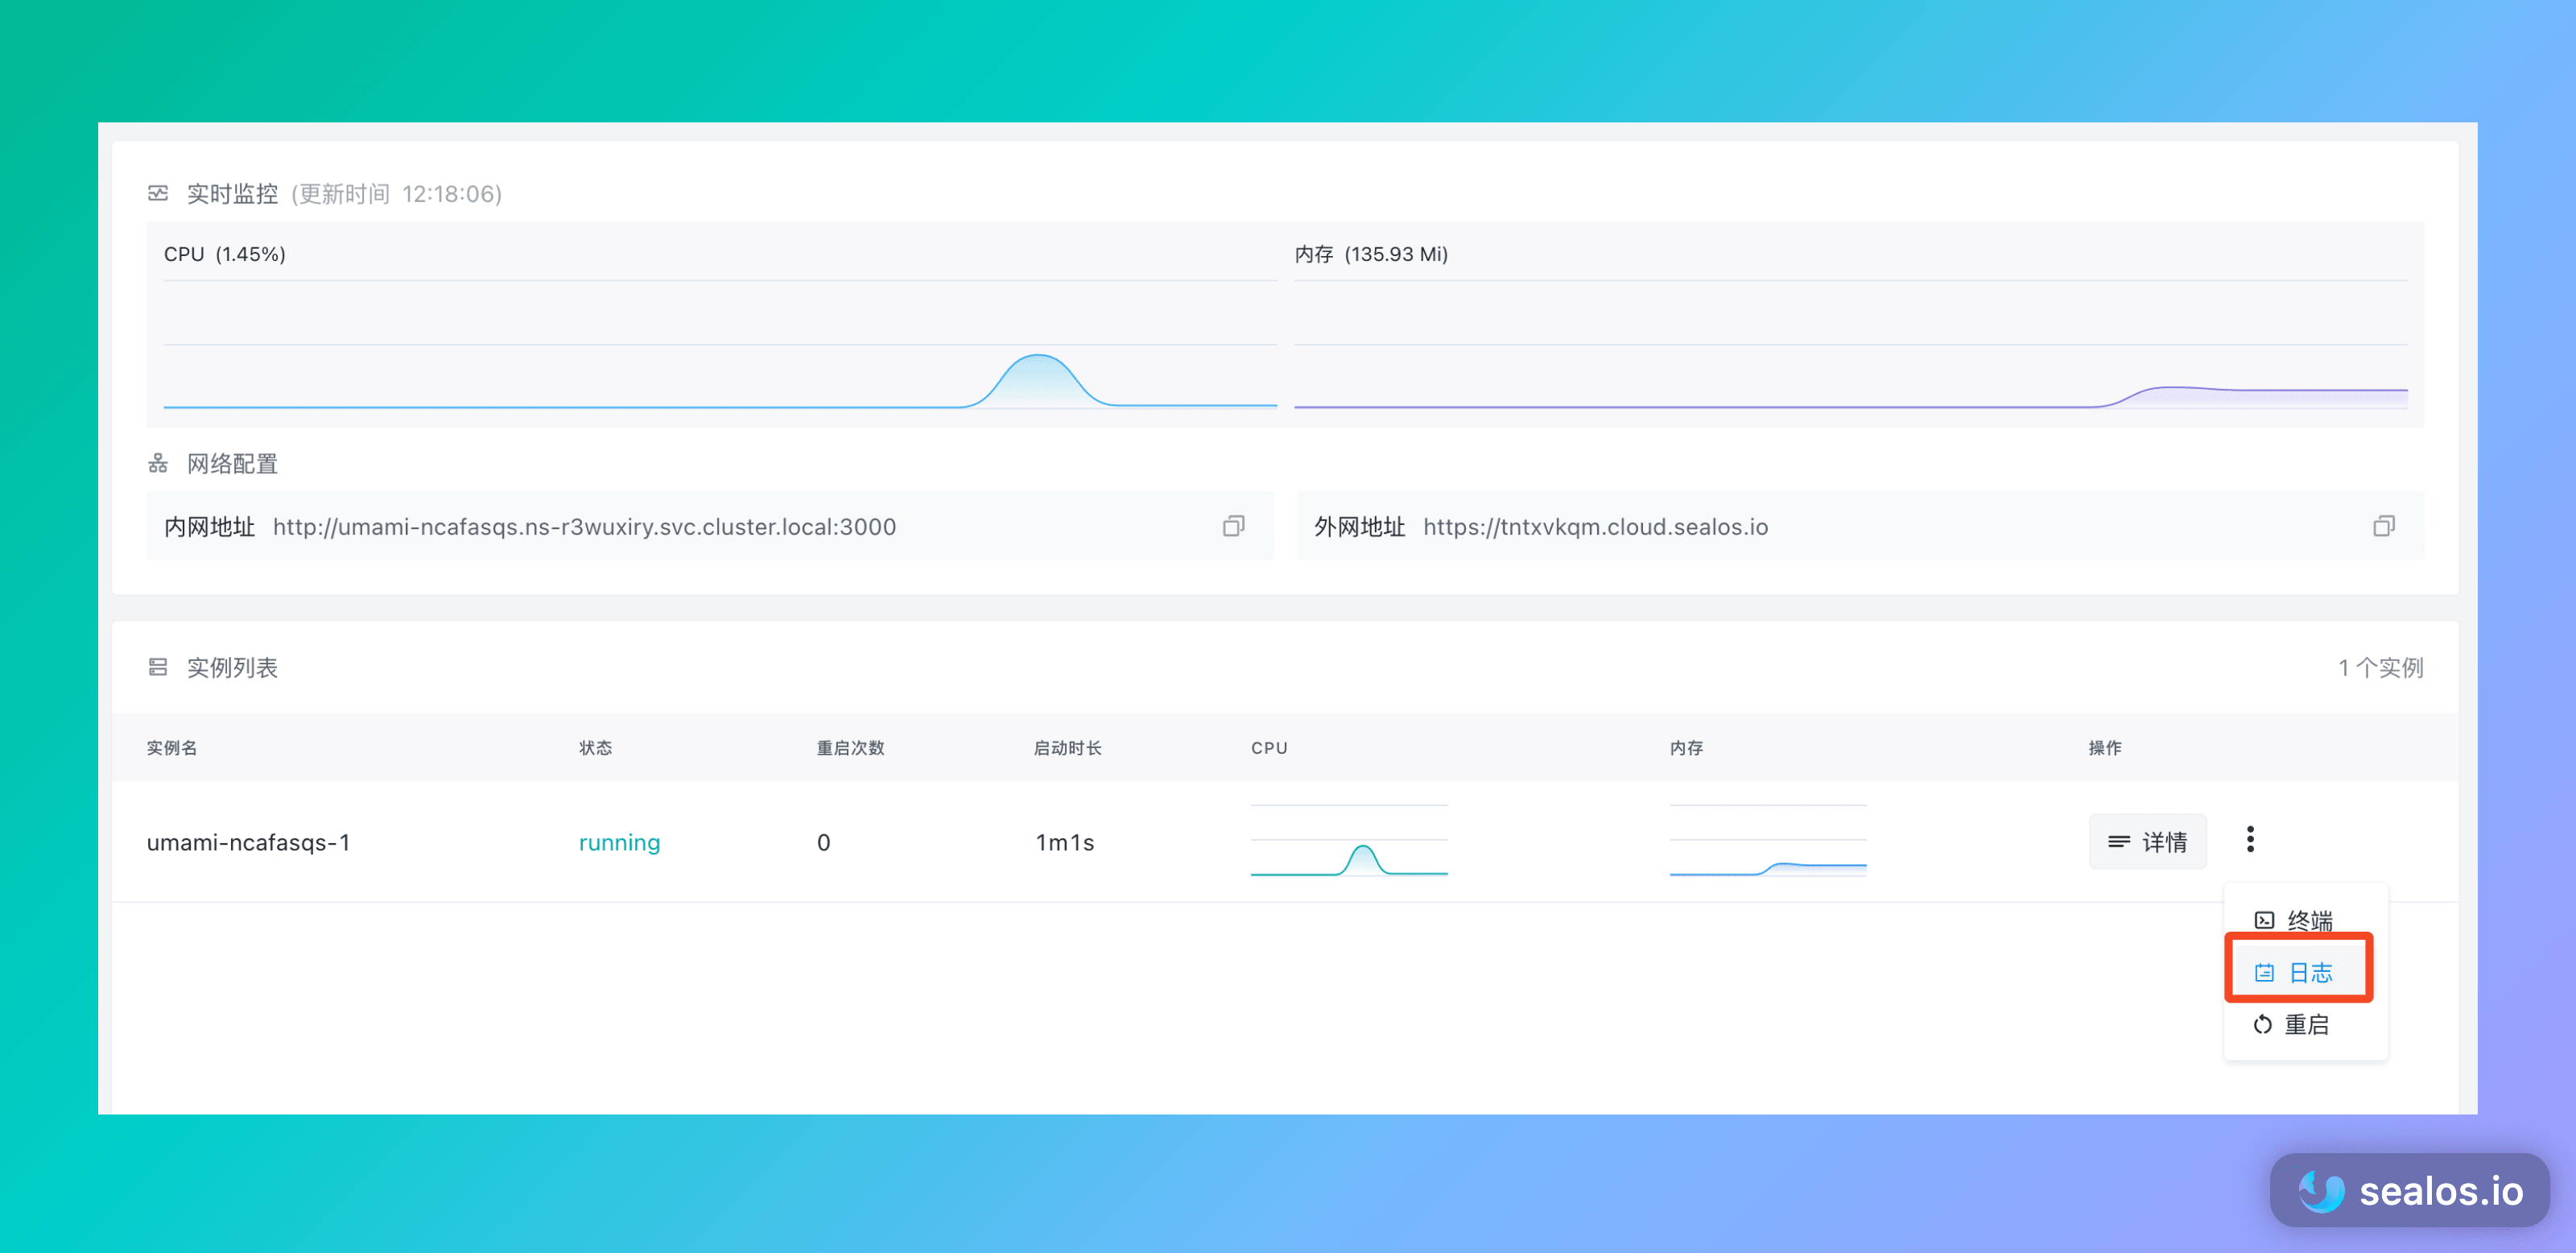Click instance row CPU mini chart
The image size is (2576, 1253).
(1349, 842)
